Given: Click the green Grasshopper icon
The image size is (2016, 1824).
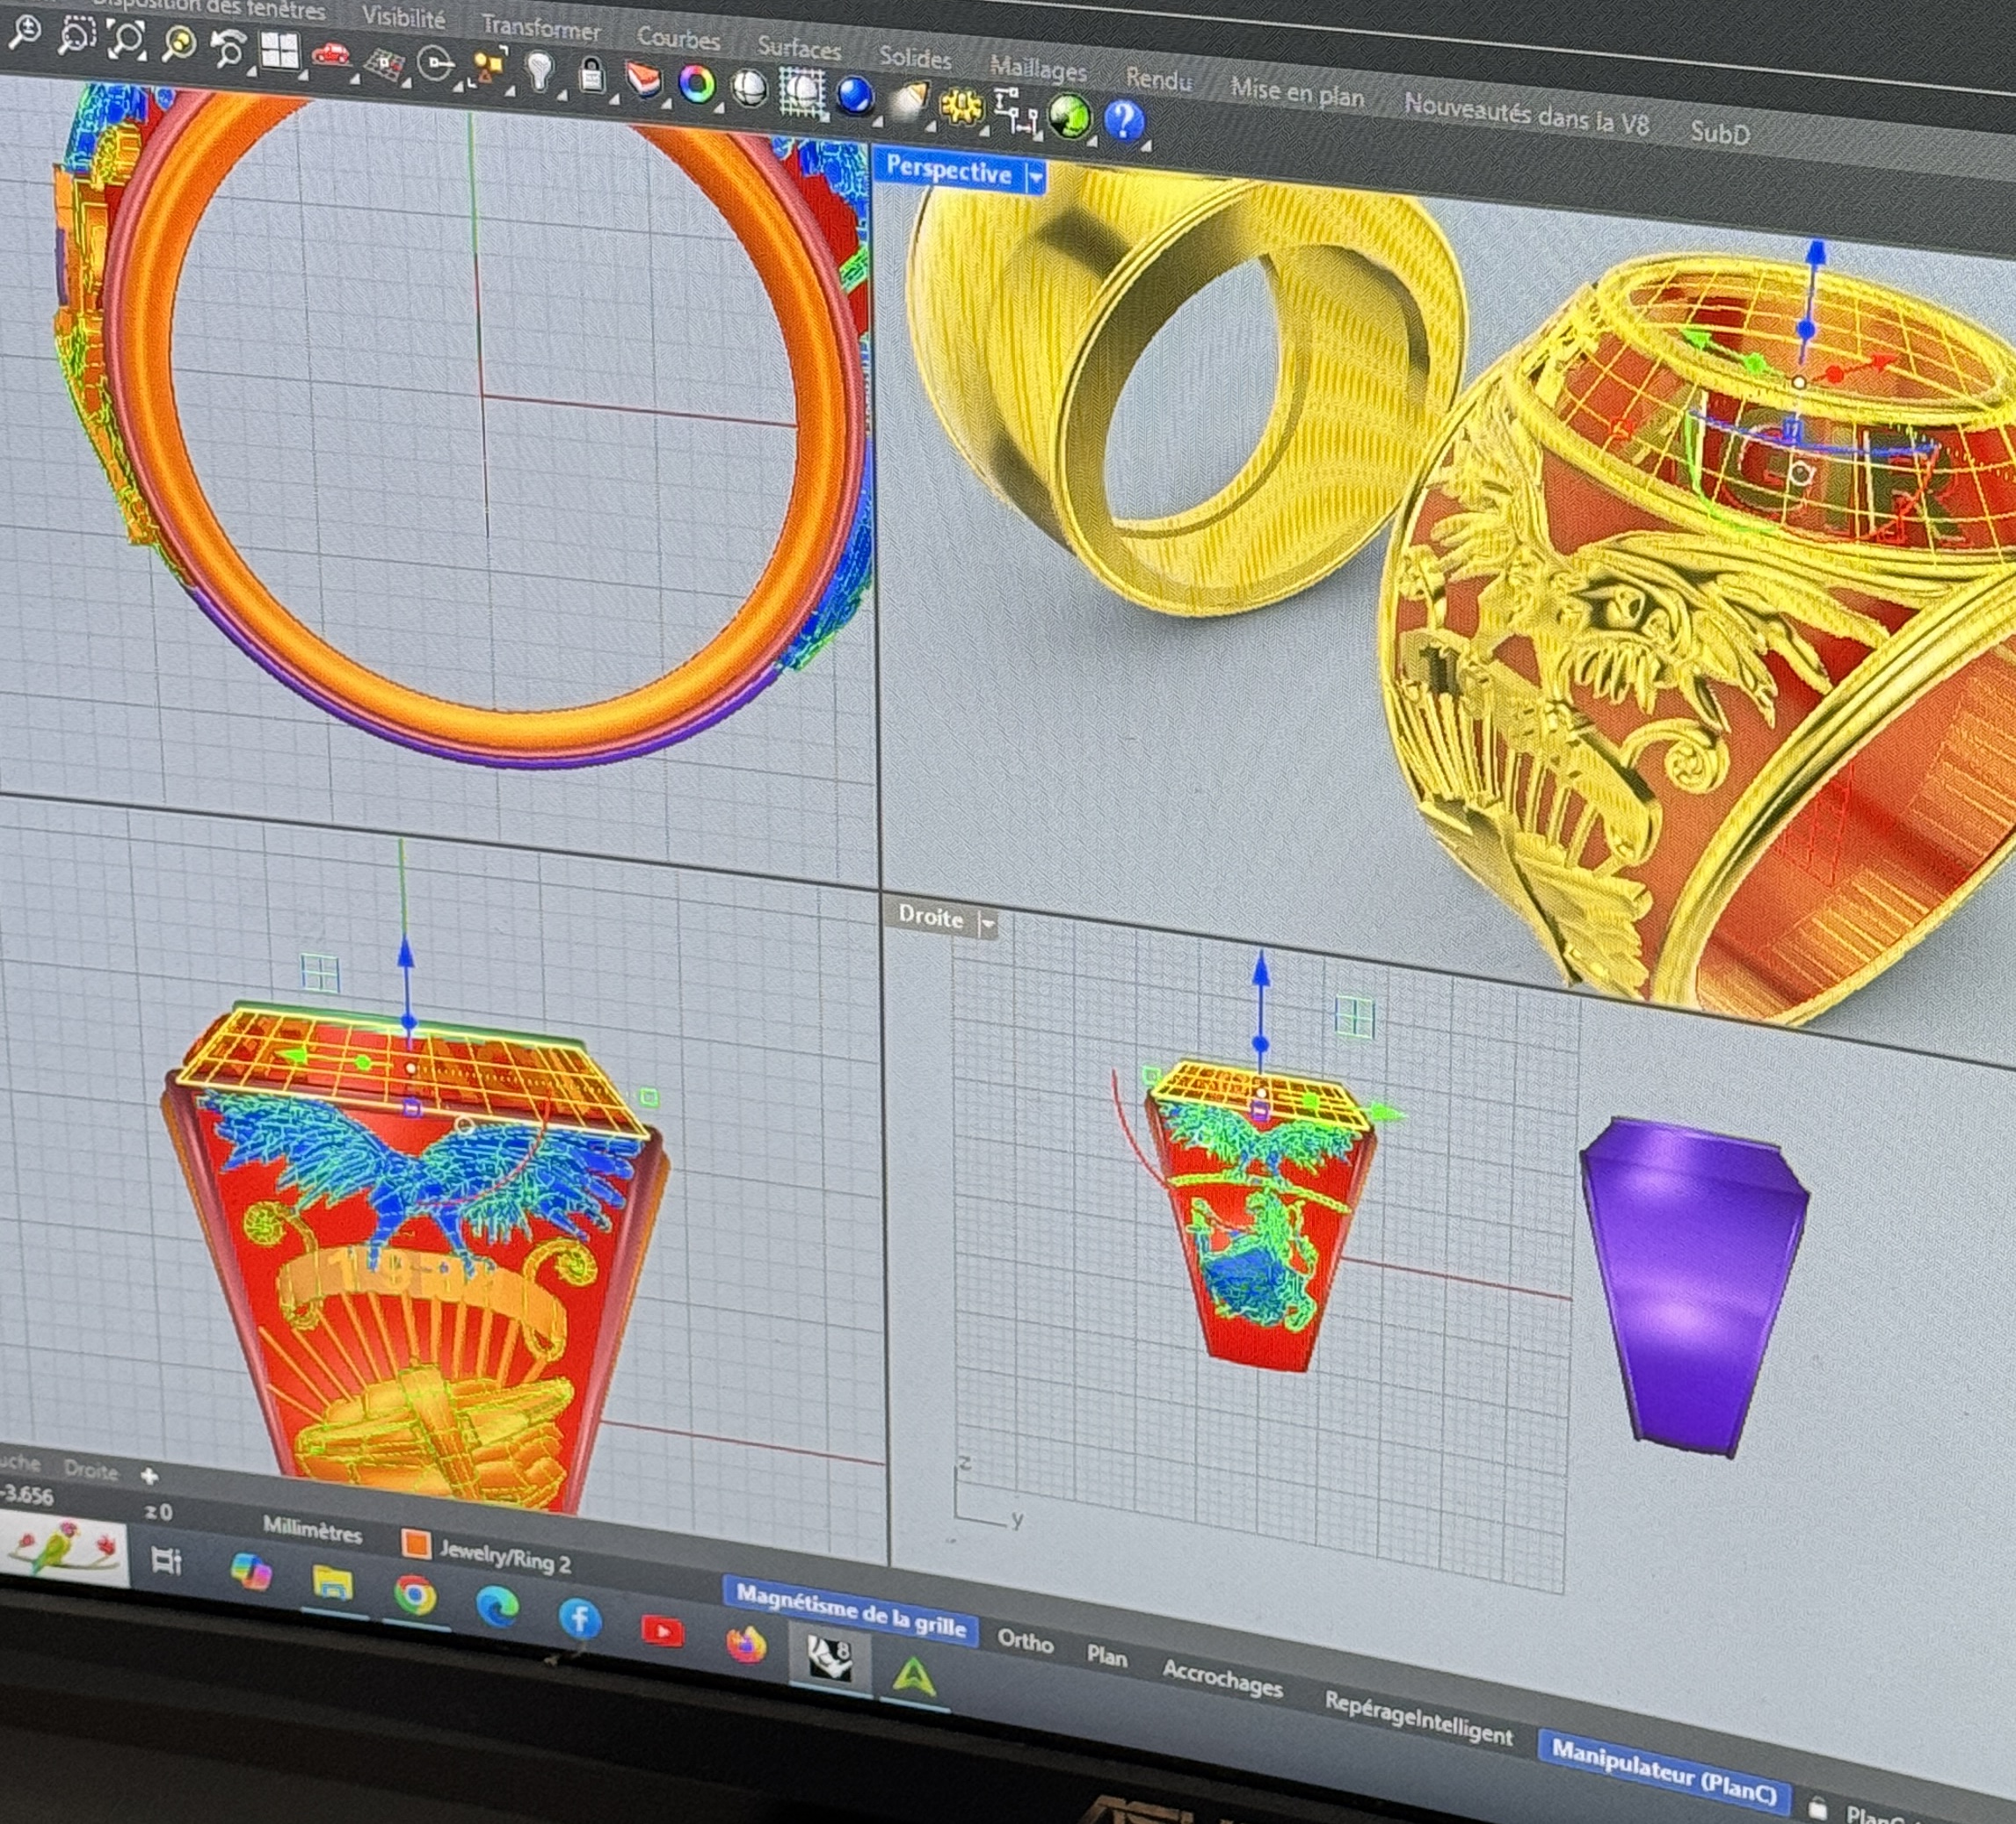Looking at the screenshot, I should tap(1069, 116).
